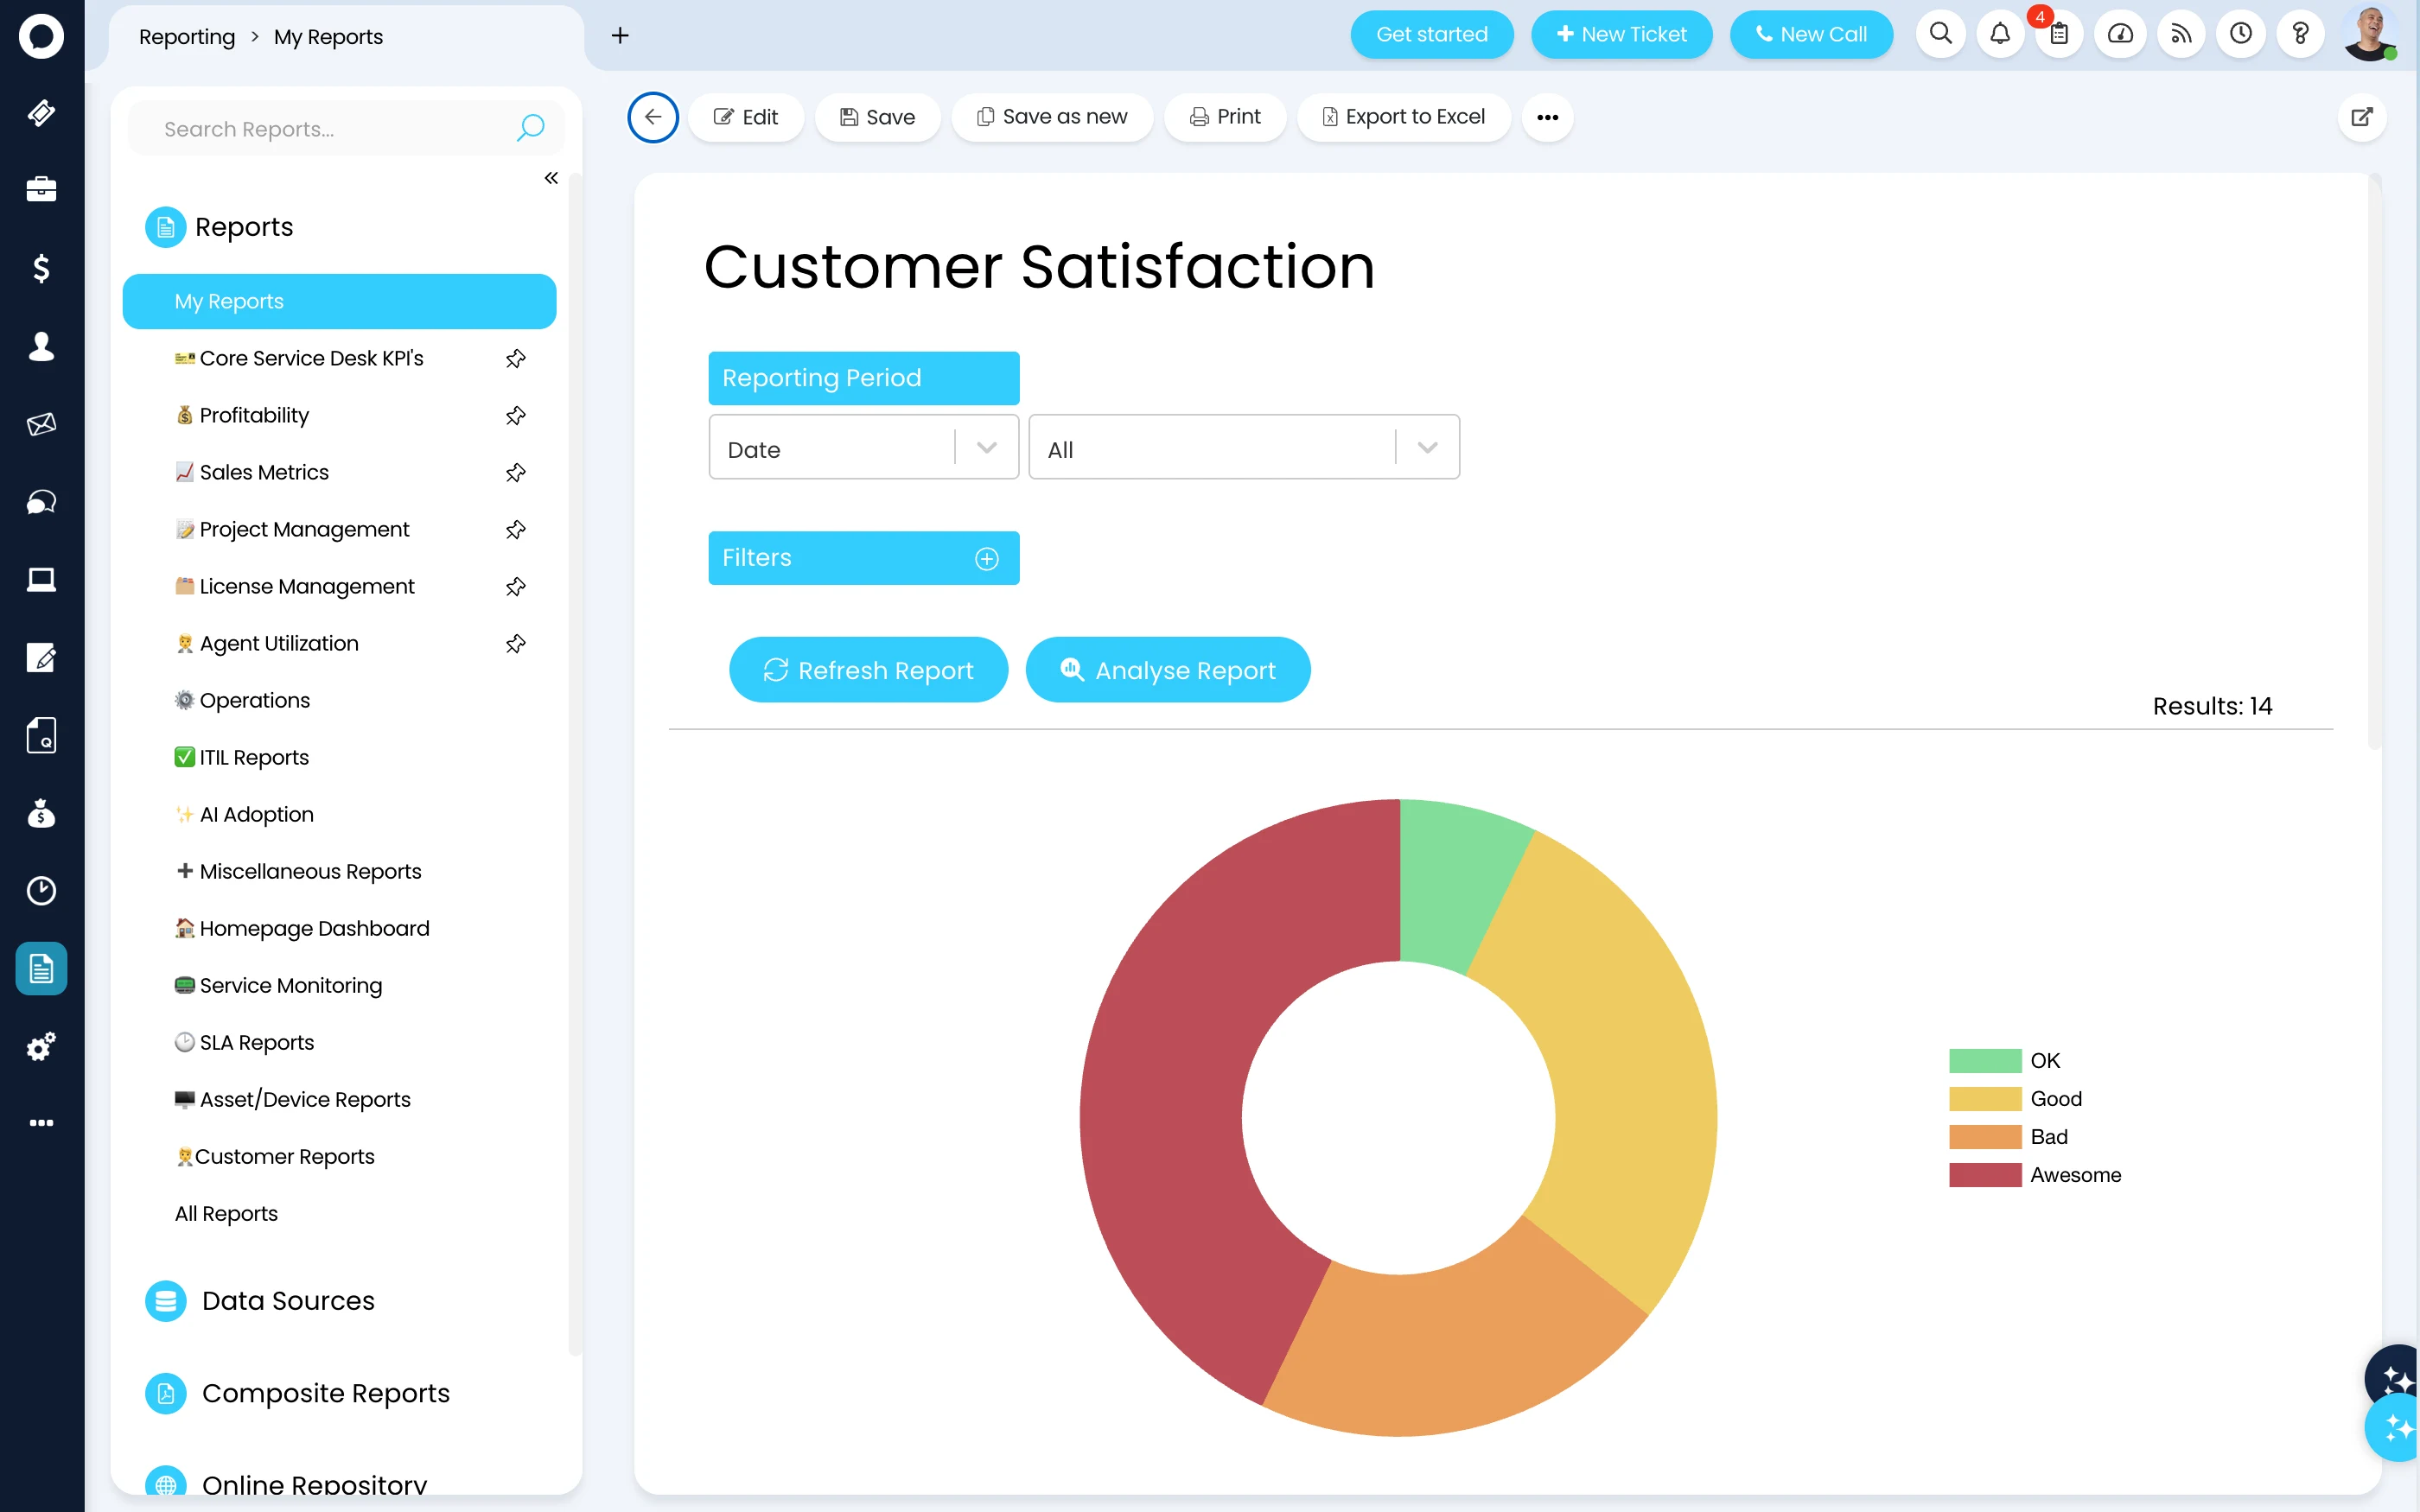Go back with the circular arrow button

[653, 117]
